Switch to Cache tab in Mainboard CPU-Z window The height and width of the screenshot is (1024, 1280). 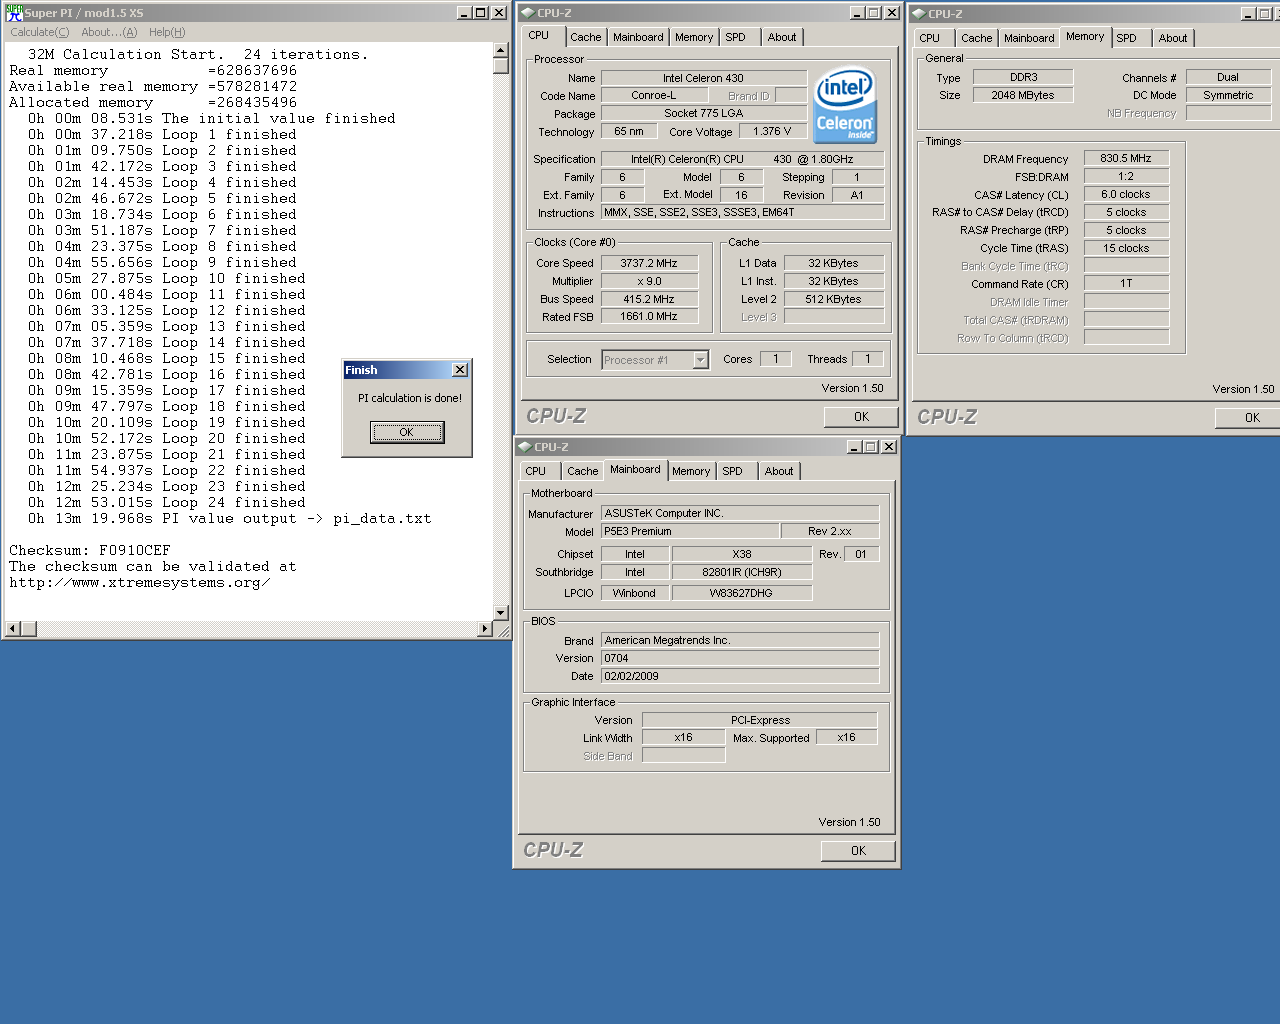(x=583, y=471)
